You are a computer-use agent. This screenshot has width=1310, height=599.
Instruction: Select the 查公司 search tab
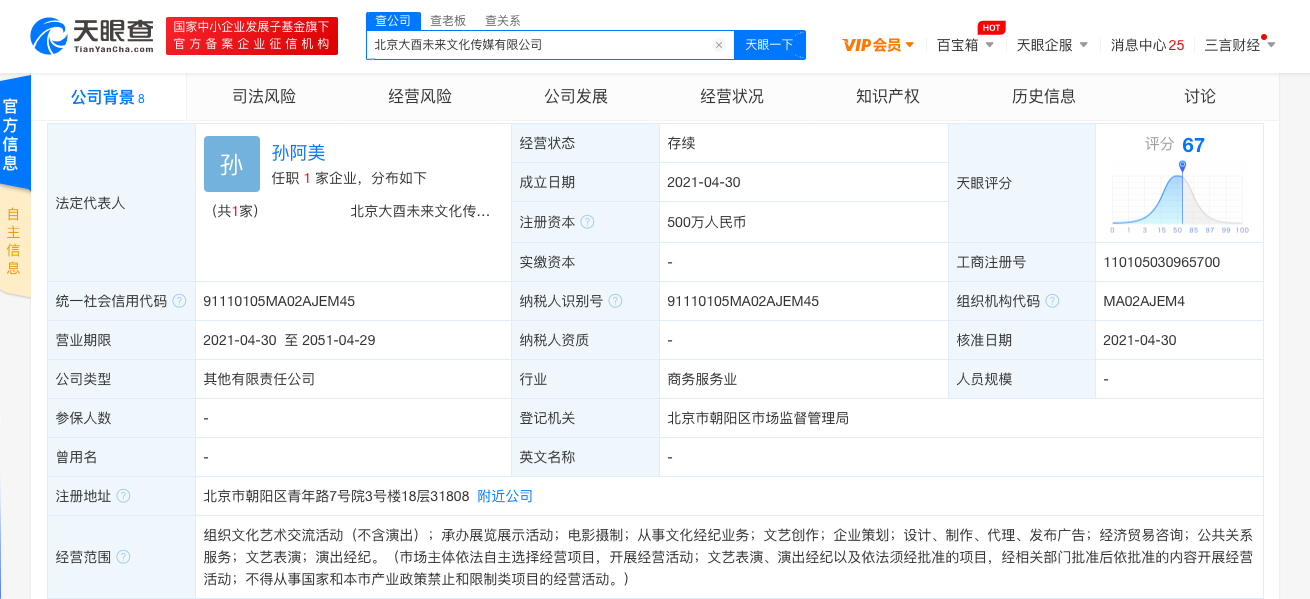tap(391, 20)
